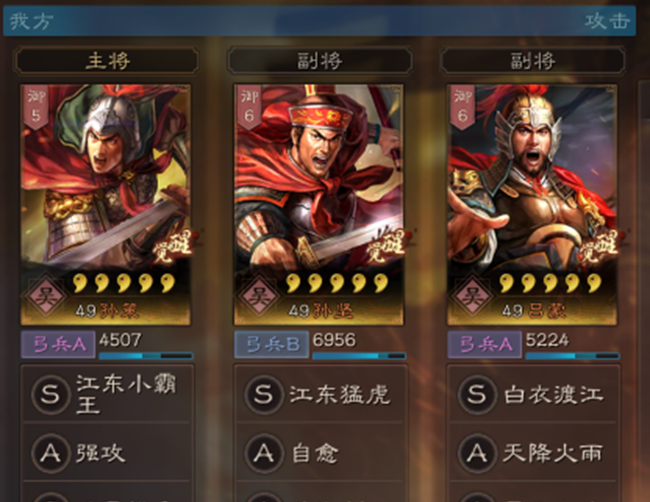Click the S grade icon beside 江东小霸王
The height and width of the screenshot is (502, 650).
50,394
